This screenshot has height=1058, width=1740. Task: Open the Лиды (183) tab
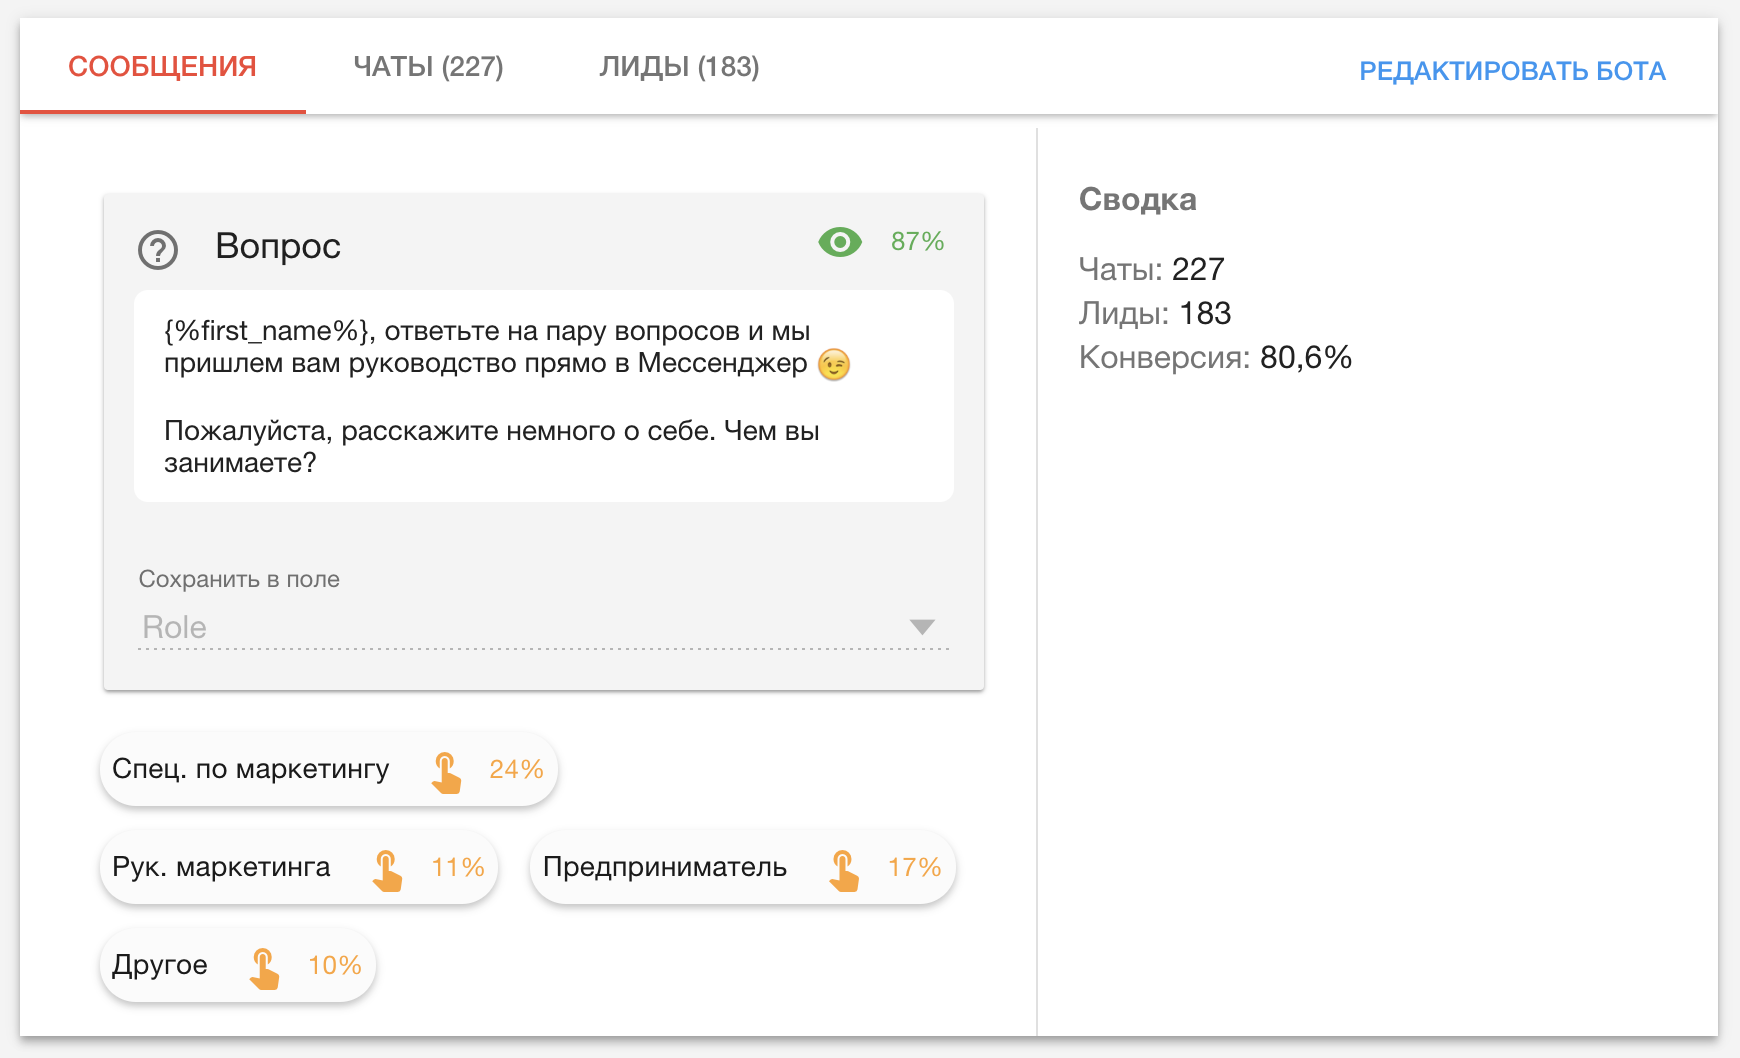679,66
